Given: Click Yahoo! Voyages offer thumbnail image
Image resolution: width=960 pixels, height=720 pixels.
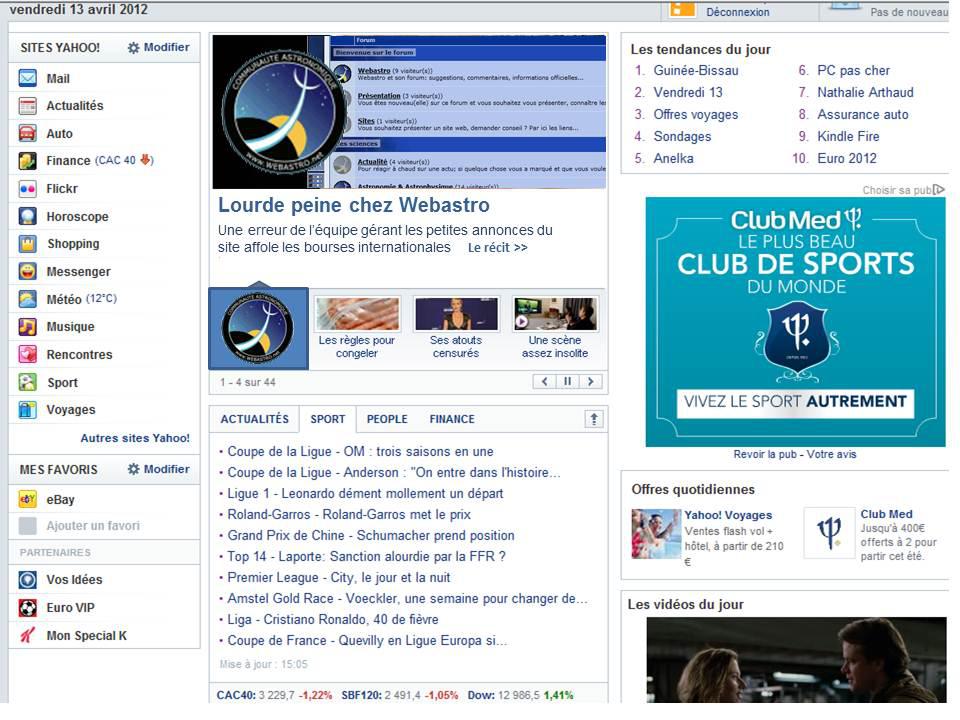Looking at the screenshot, I should [x=656, y=533].
